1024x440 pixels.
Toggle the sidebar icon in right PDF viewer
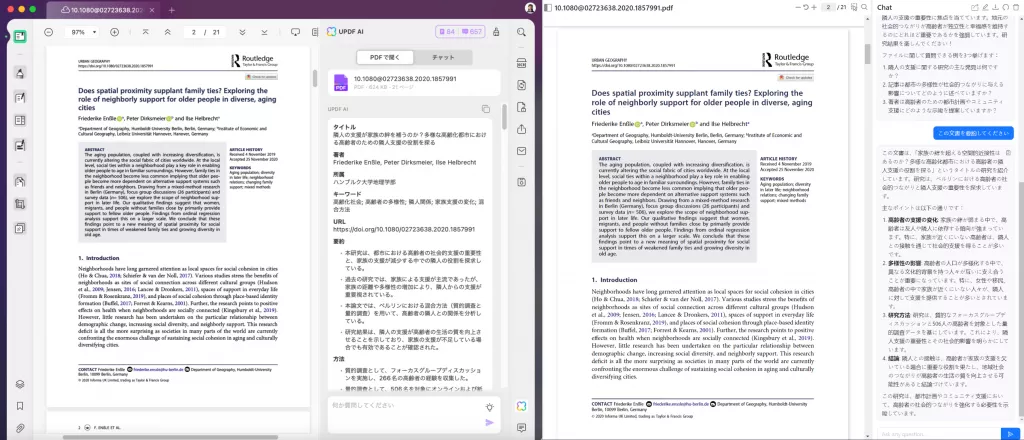click(x=547, y=7)
